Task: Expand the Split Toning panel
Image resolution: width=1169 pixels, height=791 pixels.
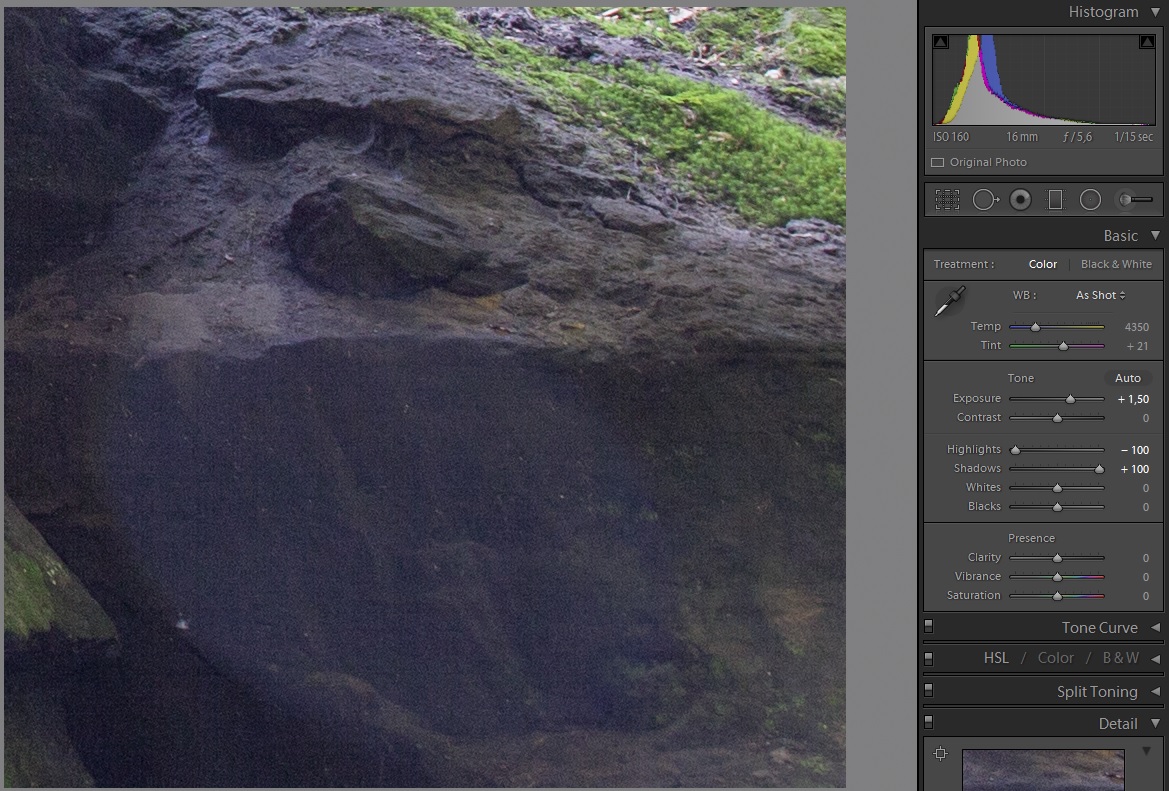Action: (1155, 692)
